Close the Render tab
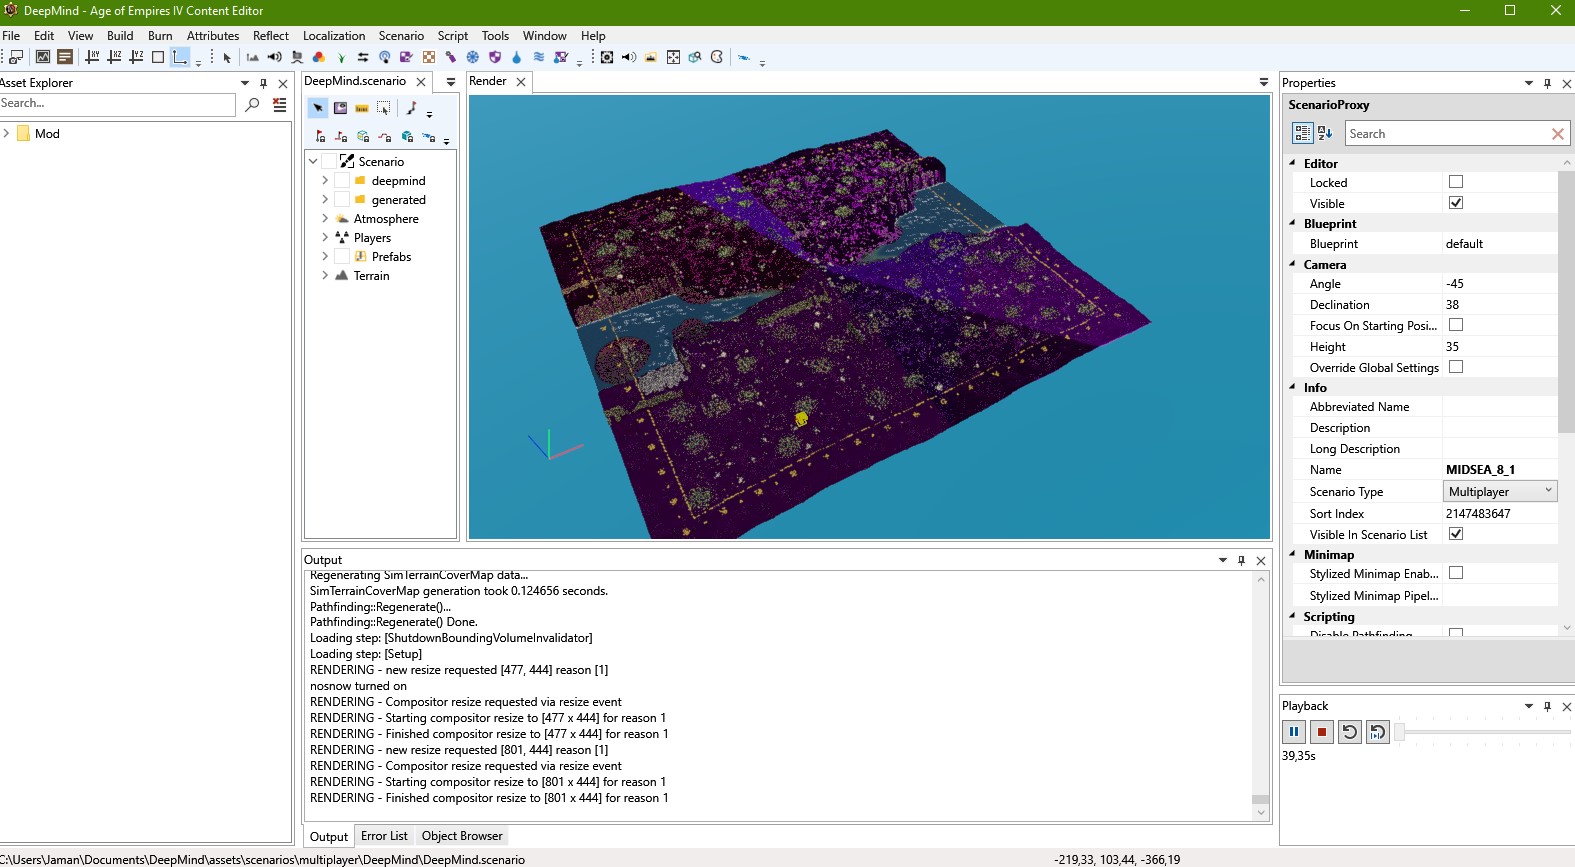The width and height of the screenshot is (1575, 867). click(x=521, y=82)
